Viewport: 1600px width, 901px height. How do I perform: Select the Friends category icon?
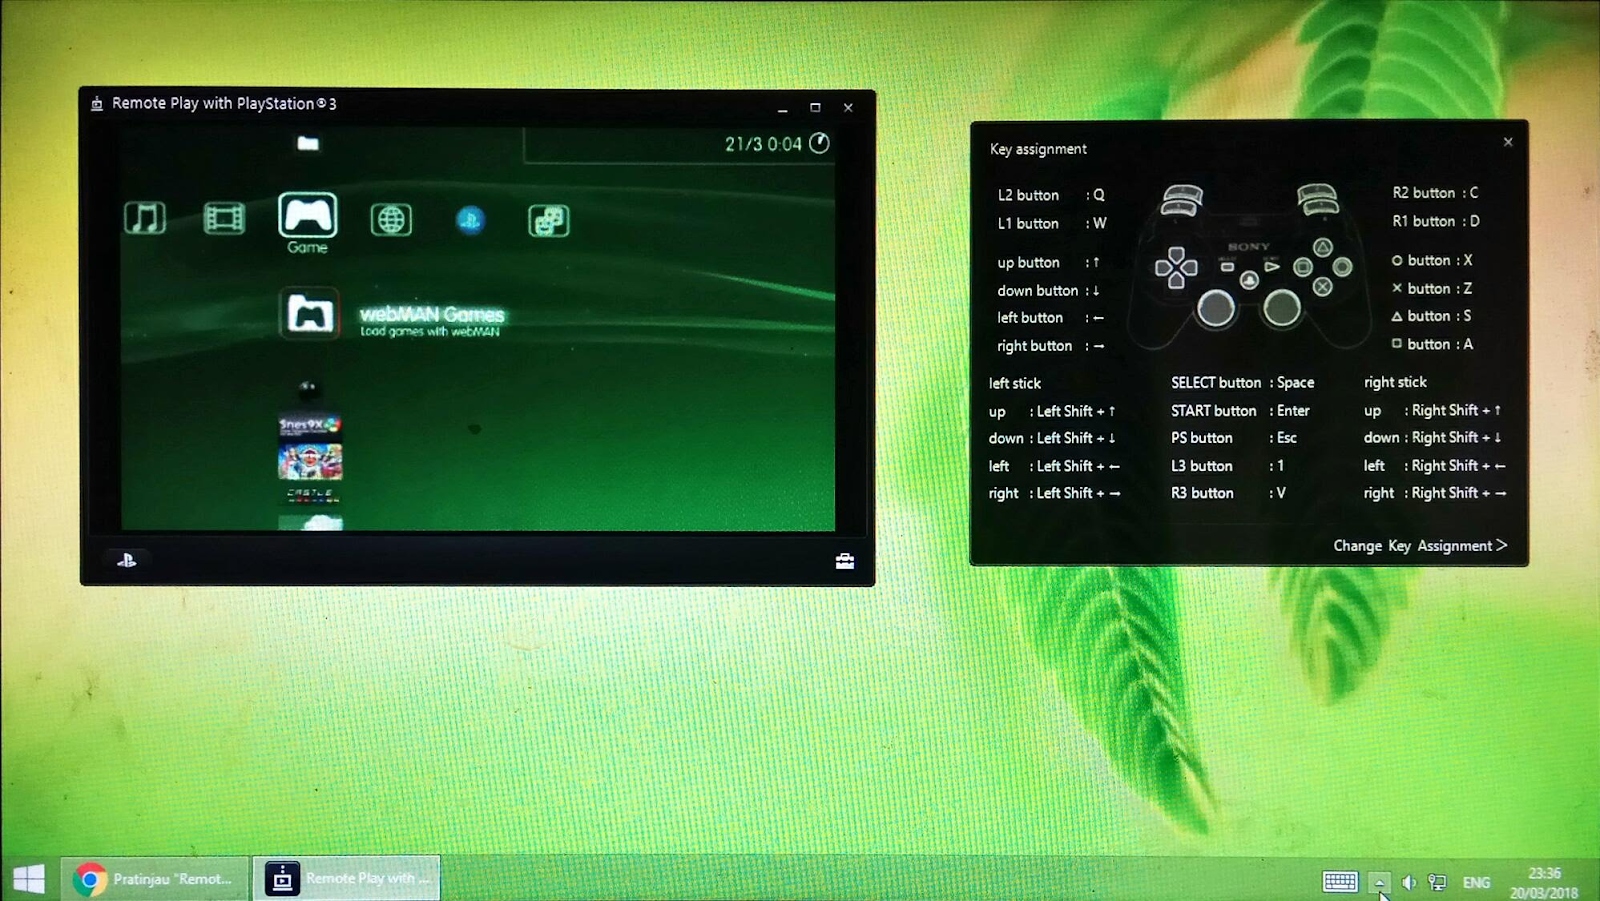(549, 220)
